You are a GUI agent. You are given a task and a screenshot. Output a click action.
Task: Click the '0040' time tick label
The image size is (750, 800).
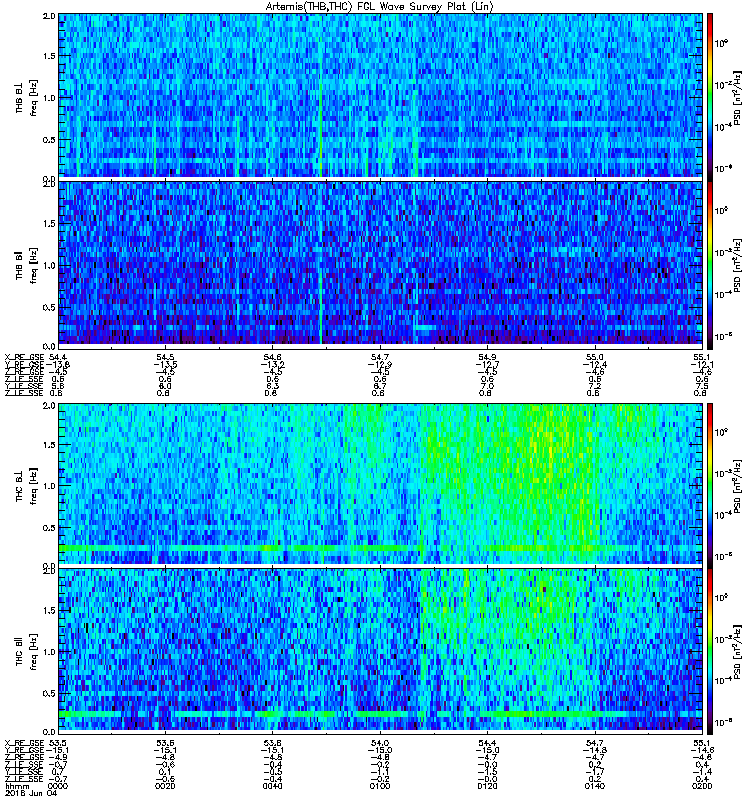272,786
